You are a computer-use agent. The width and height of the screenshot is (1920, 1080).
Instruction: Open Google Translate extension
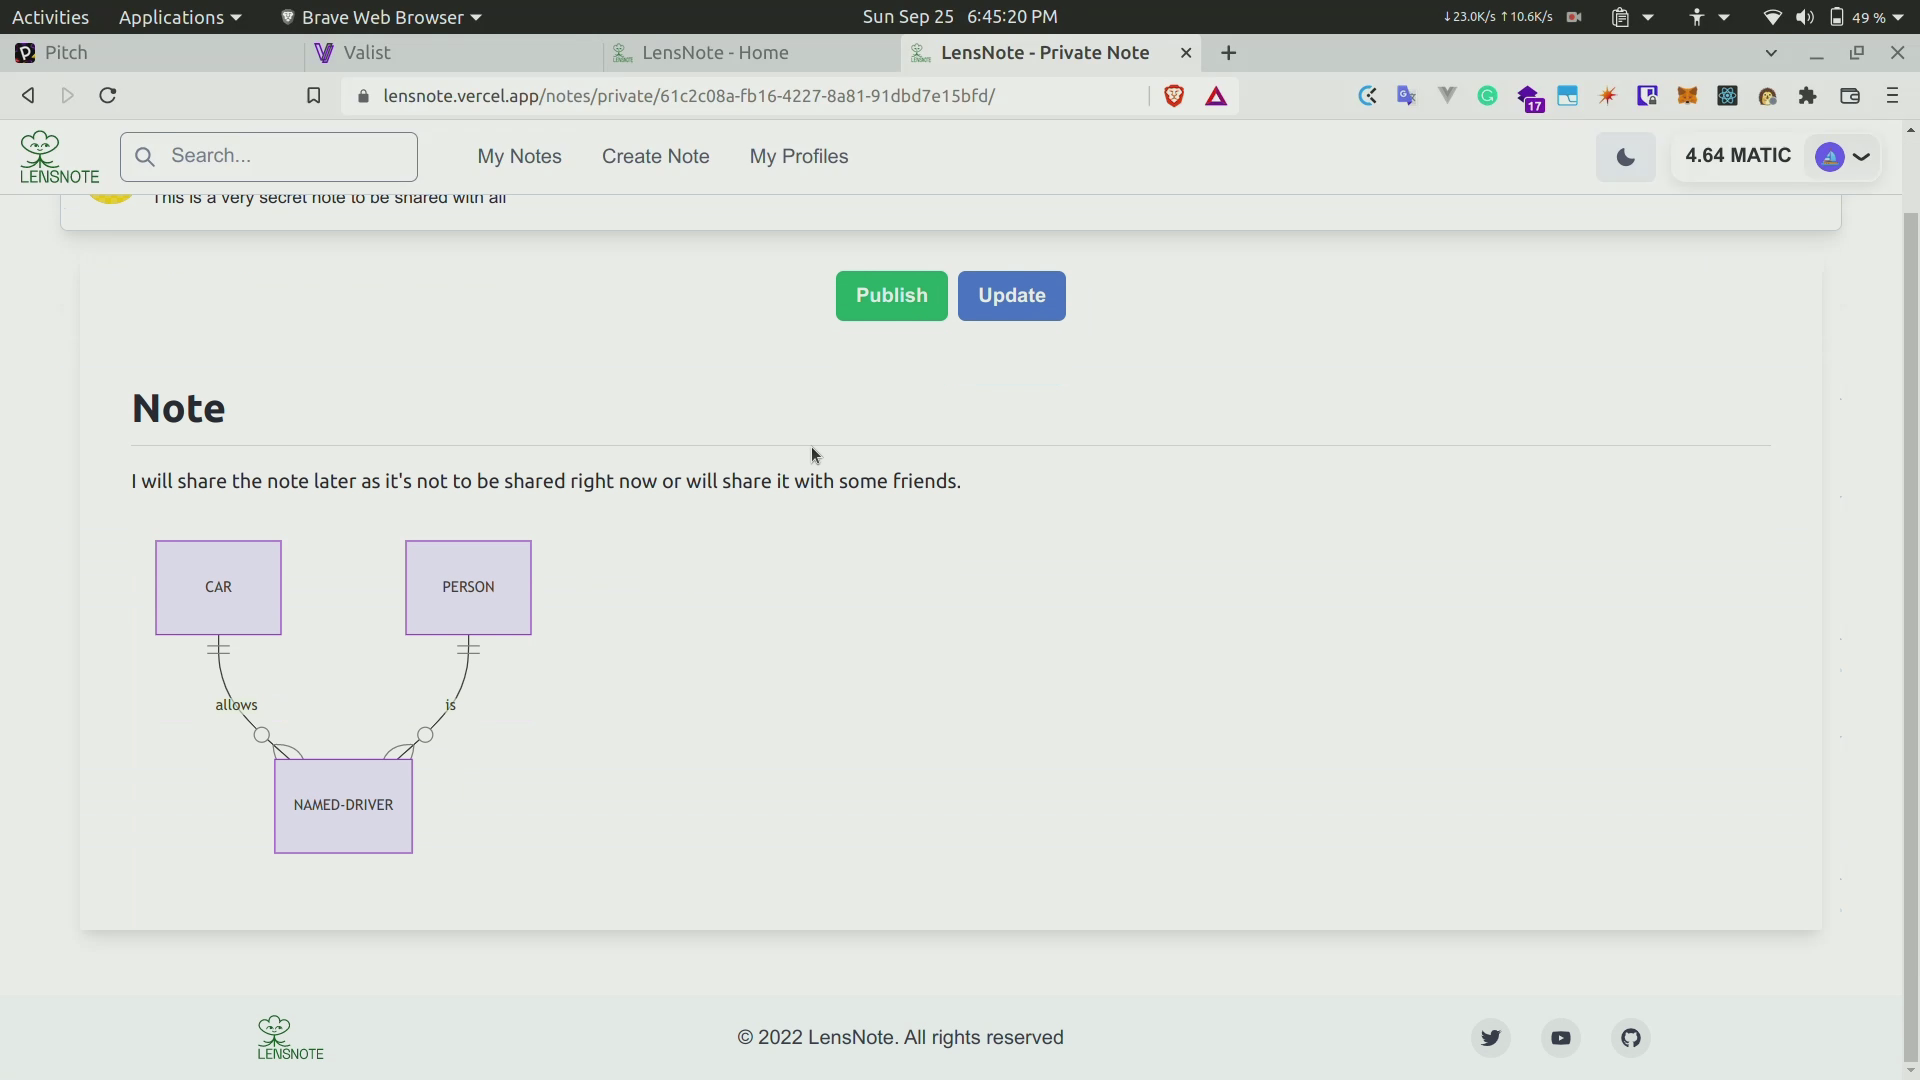(x=1407, y=96)
